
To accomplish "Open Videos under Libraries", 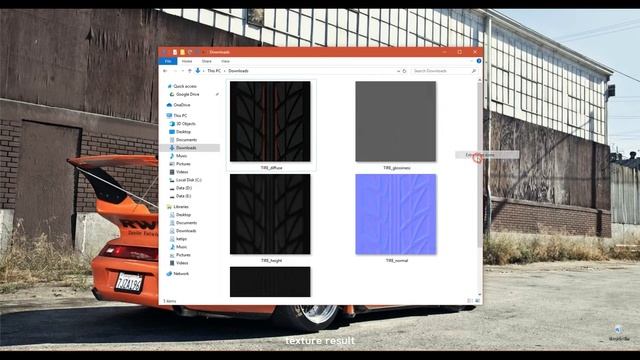I will click(182, 263).
